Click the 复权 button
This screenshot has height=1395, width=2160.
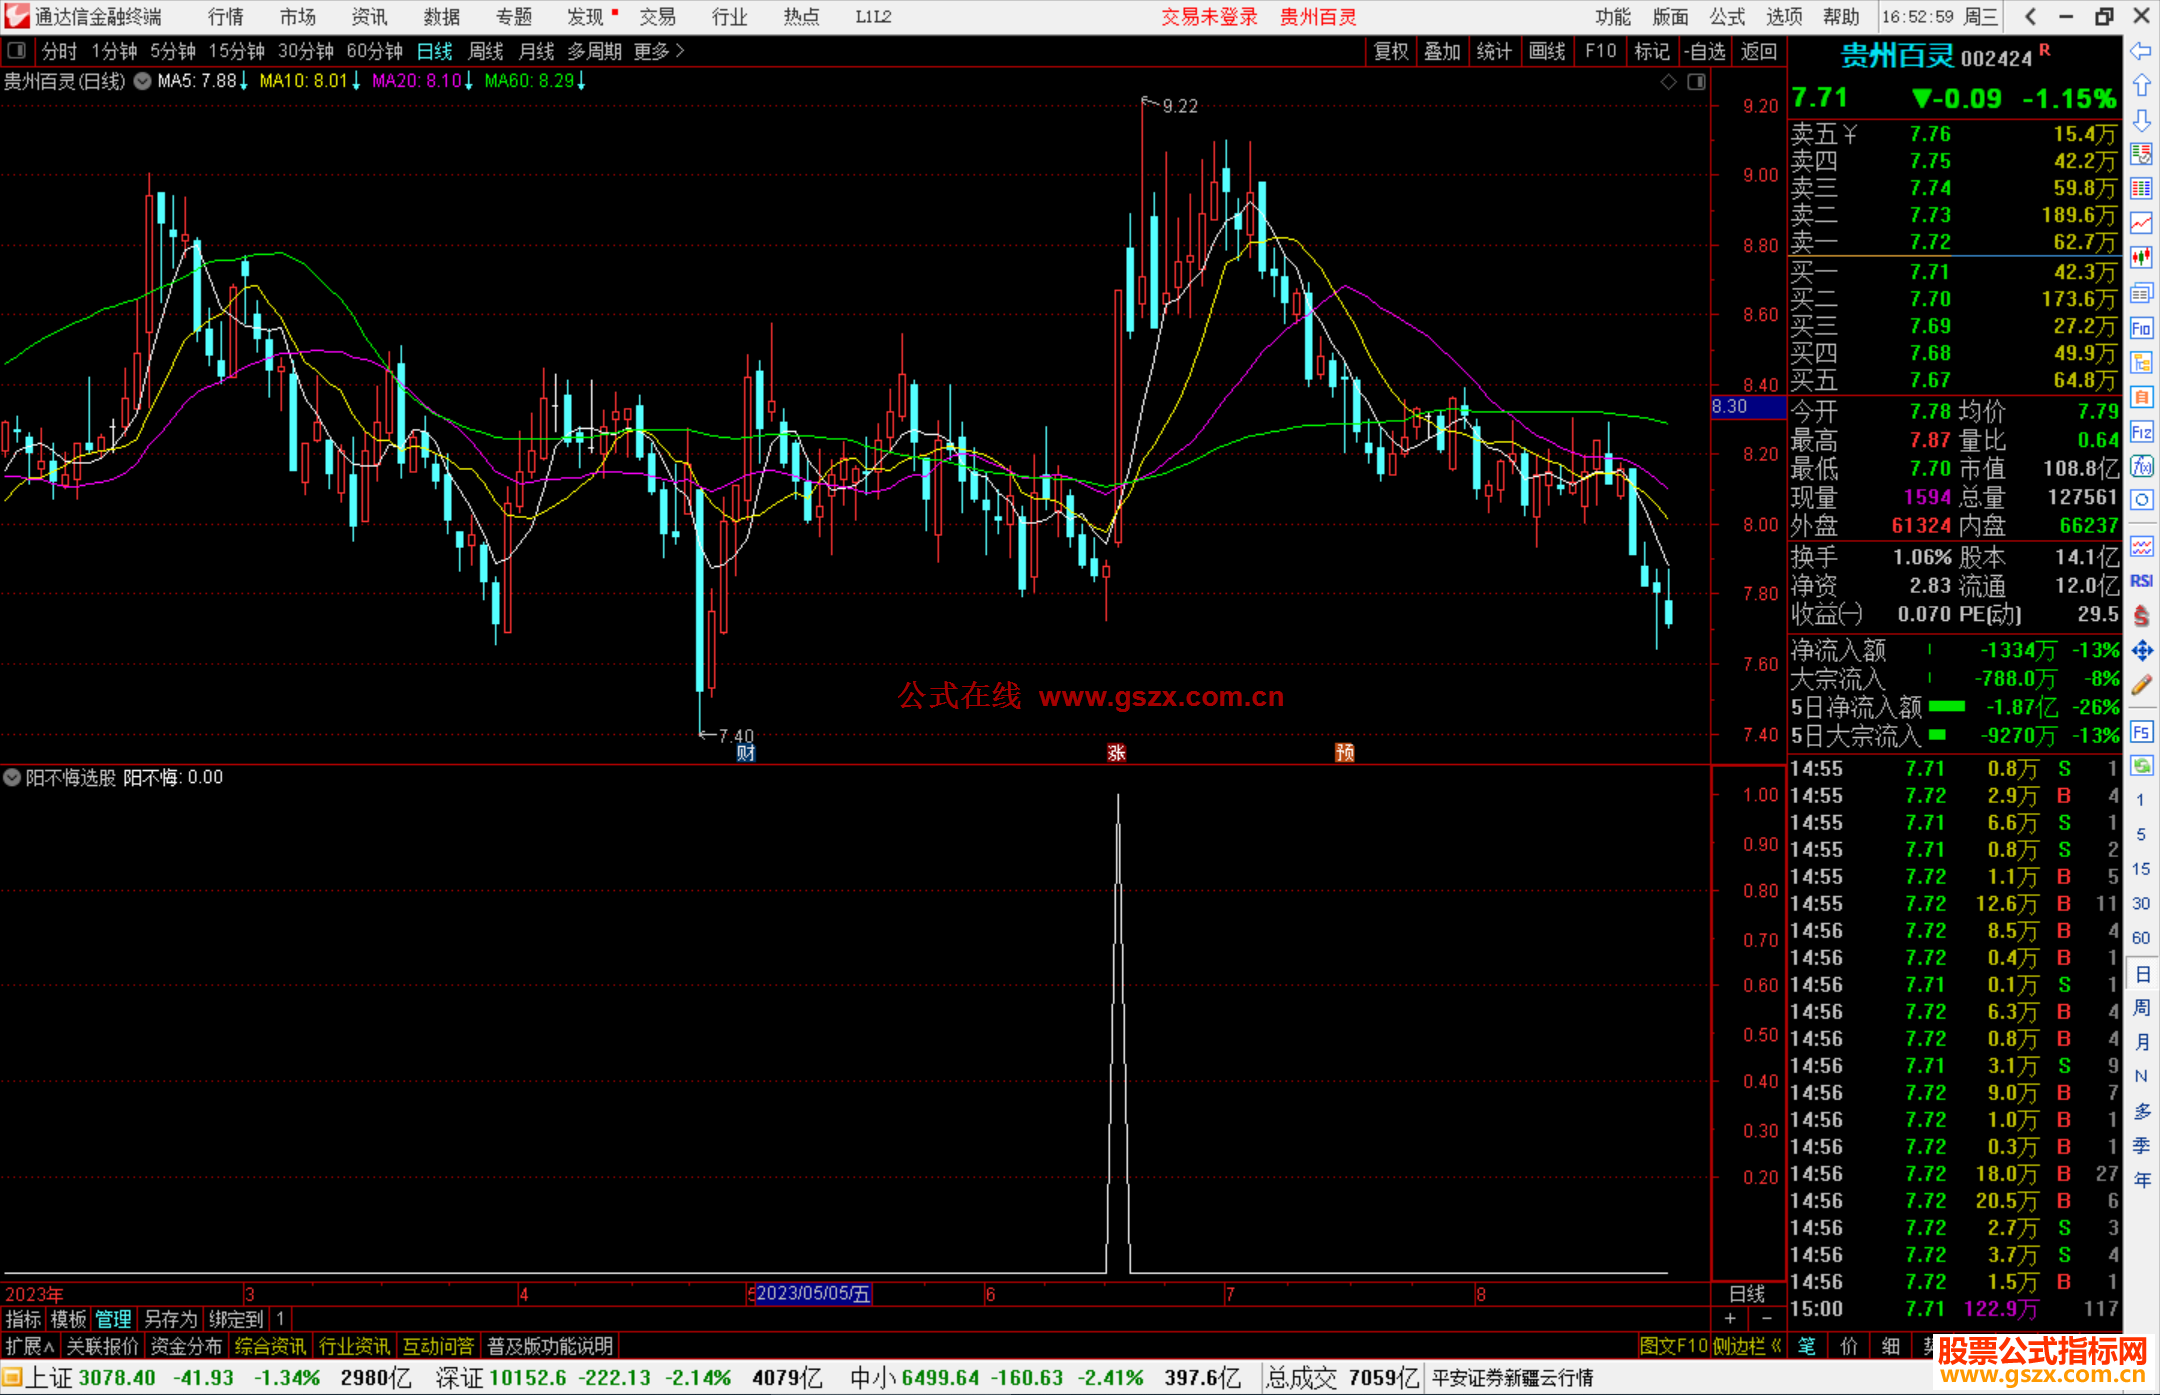pos(1390,51)
